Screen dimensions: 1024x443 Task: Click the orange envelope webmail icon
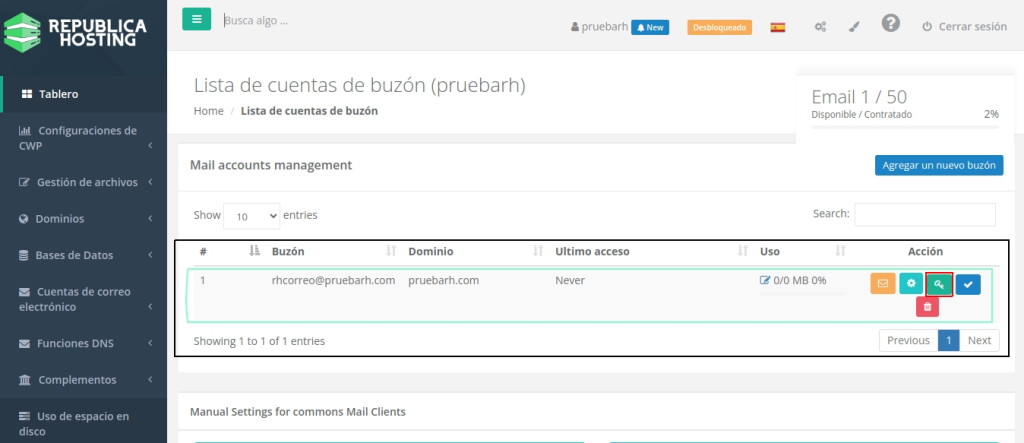click(882, 284)
